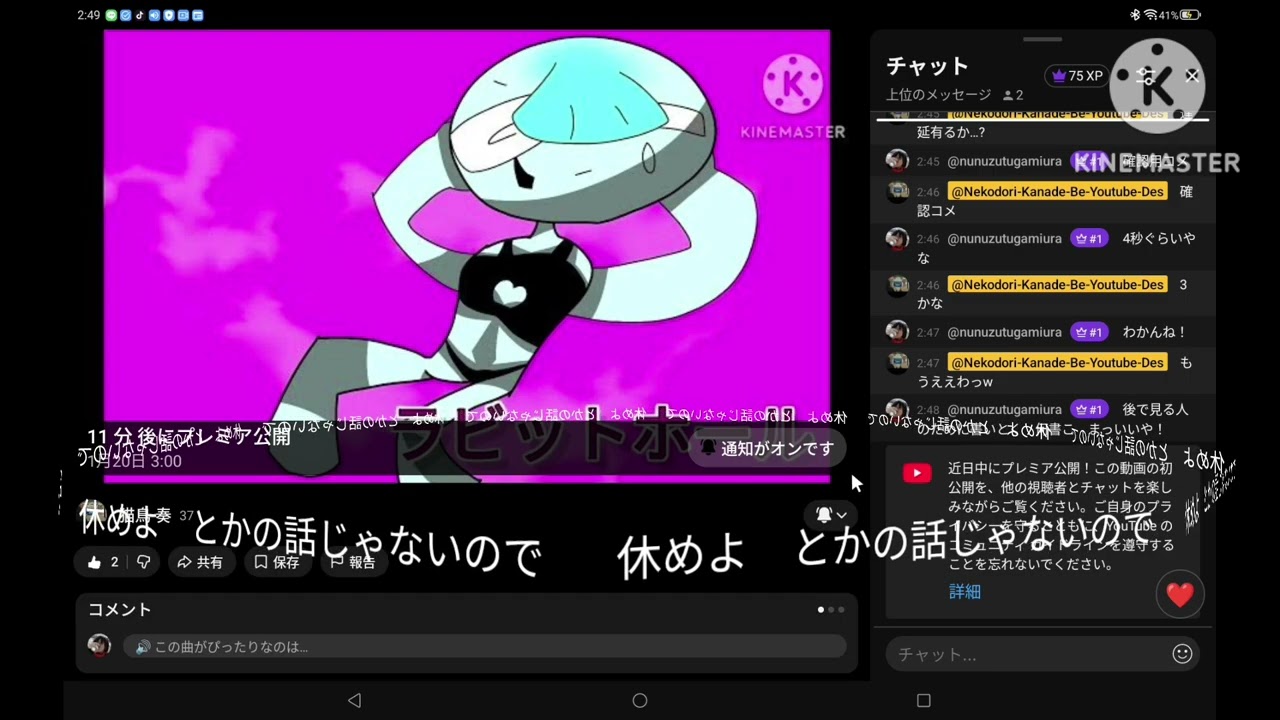
Task: Select @Nekodori-Kanade-Be-Youtube-Des name in 確認コメ row
Action: [1057, 191]
